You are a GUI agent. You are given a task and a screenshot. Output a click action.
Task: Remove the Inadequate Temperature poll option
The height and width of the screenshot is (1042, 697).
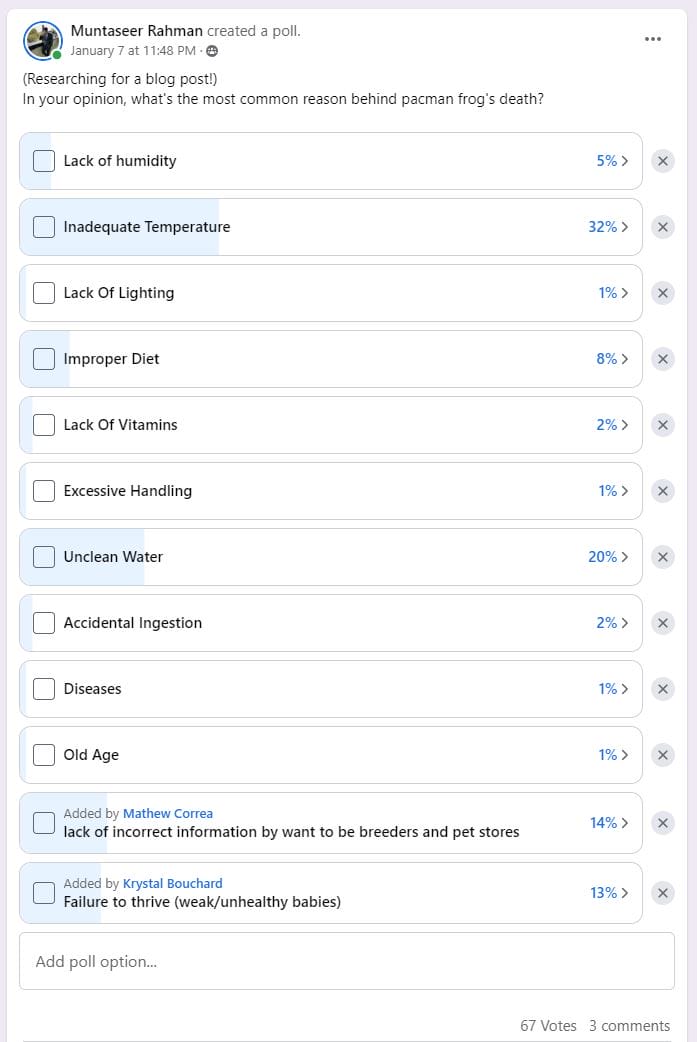663,227
